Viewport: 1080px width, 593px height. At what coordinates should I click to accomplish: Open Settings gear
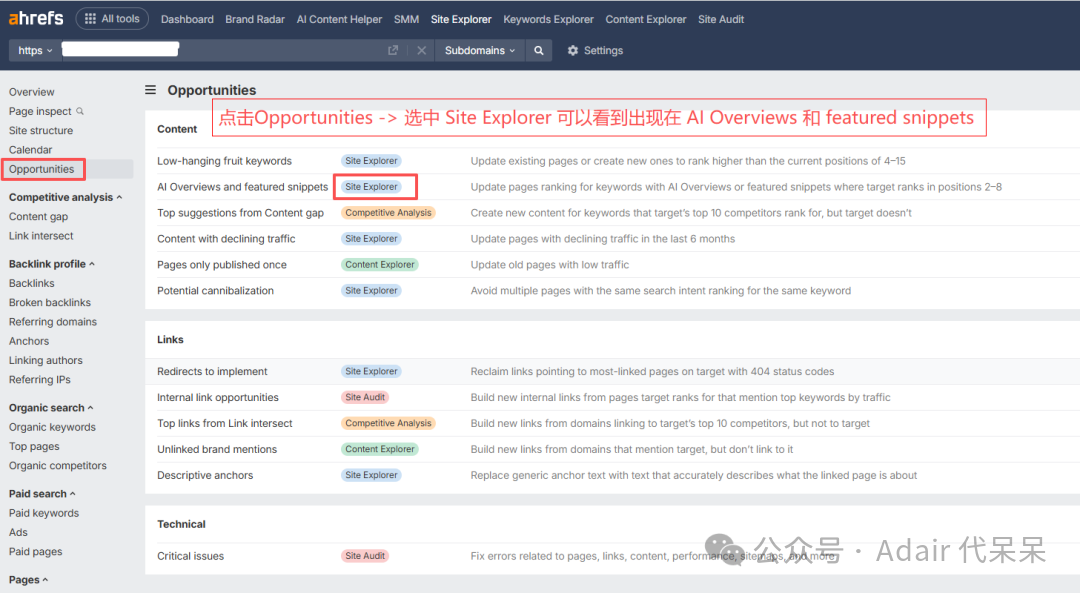595,50
